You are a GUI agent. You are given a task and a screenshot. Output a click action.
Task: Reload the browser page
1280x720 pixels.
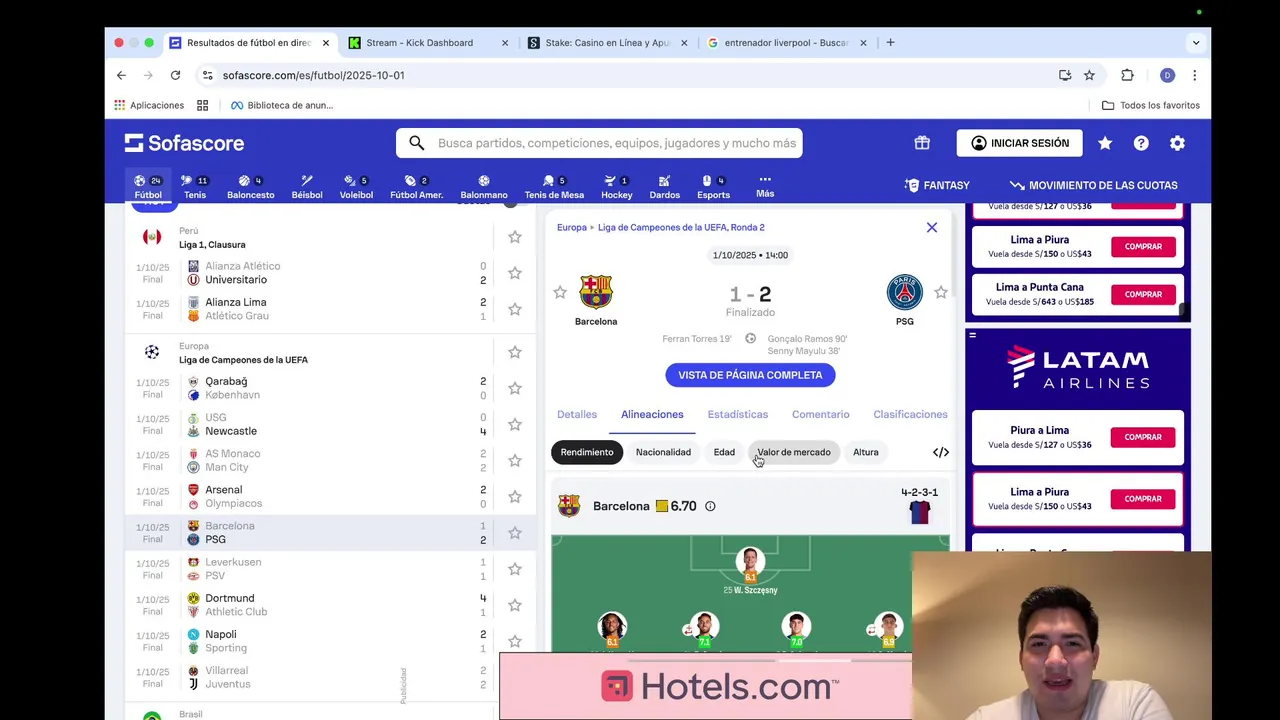click(x=175, y=75)
